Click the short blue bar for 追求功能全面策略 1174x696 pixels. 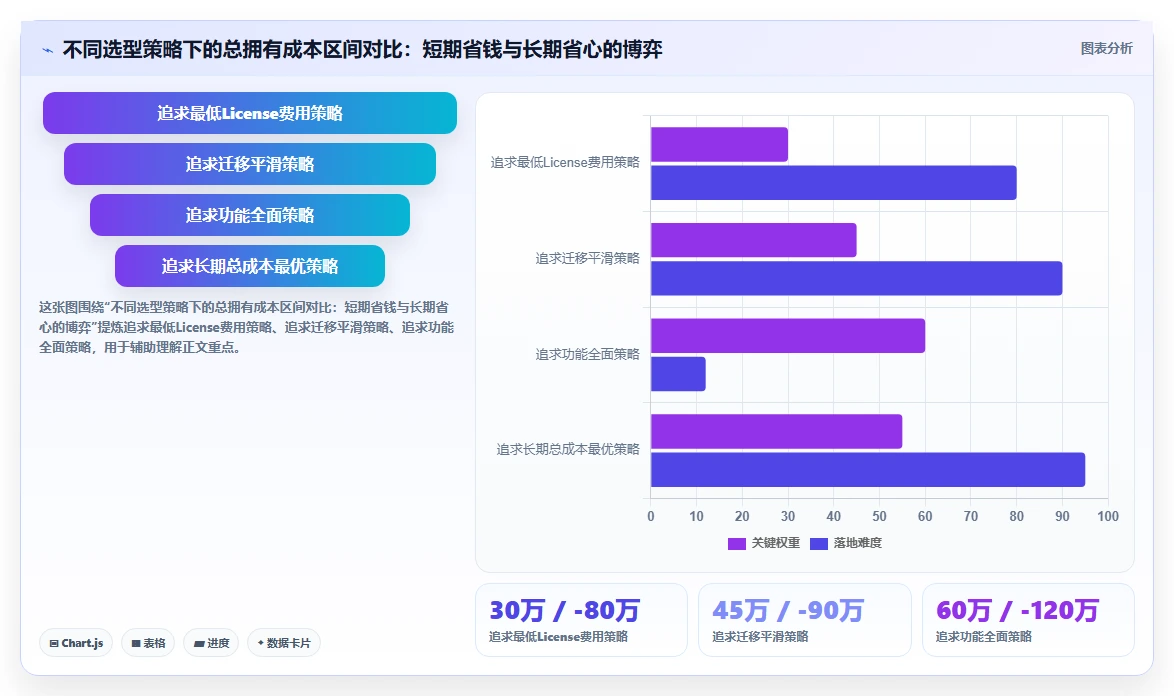click(x=678, y=373)
